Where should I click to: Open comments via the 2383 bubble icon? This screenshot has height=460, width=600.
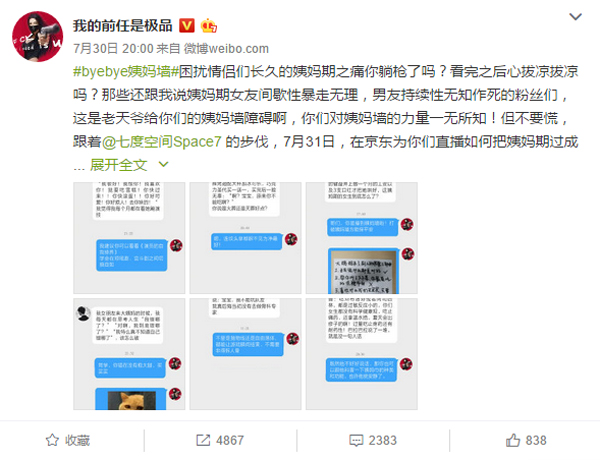pos(373,440)
